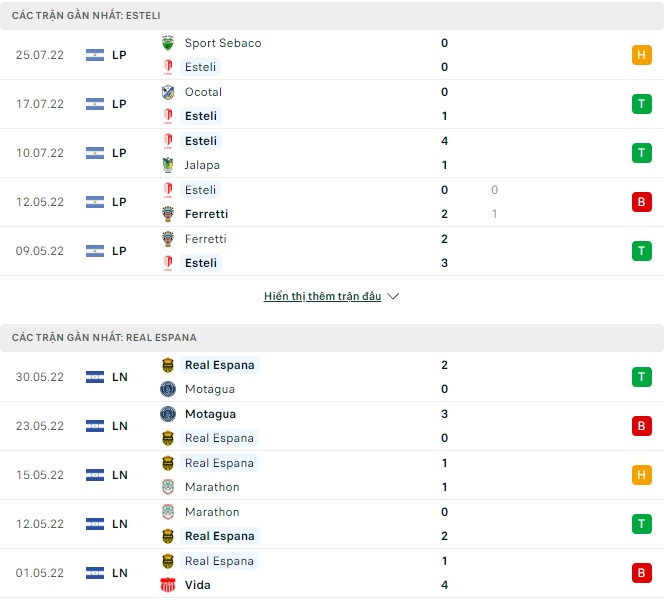
Task: Select the 'Các trận gần nhất: Real Espana' section header
Action: coord(105,338)
